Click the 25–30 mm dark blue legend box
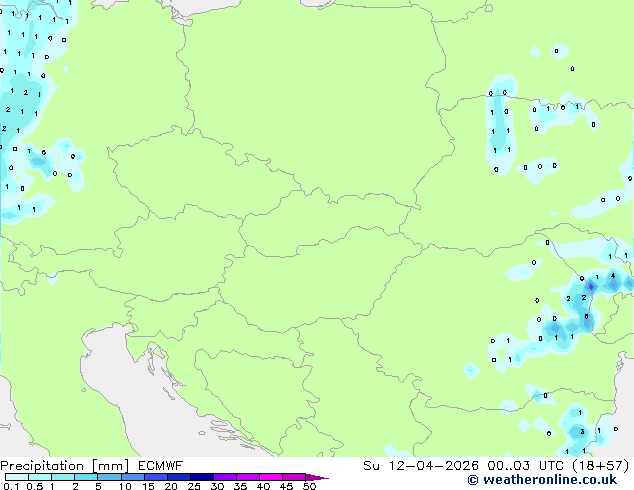 coord(201,477)
